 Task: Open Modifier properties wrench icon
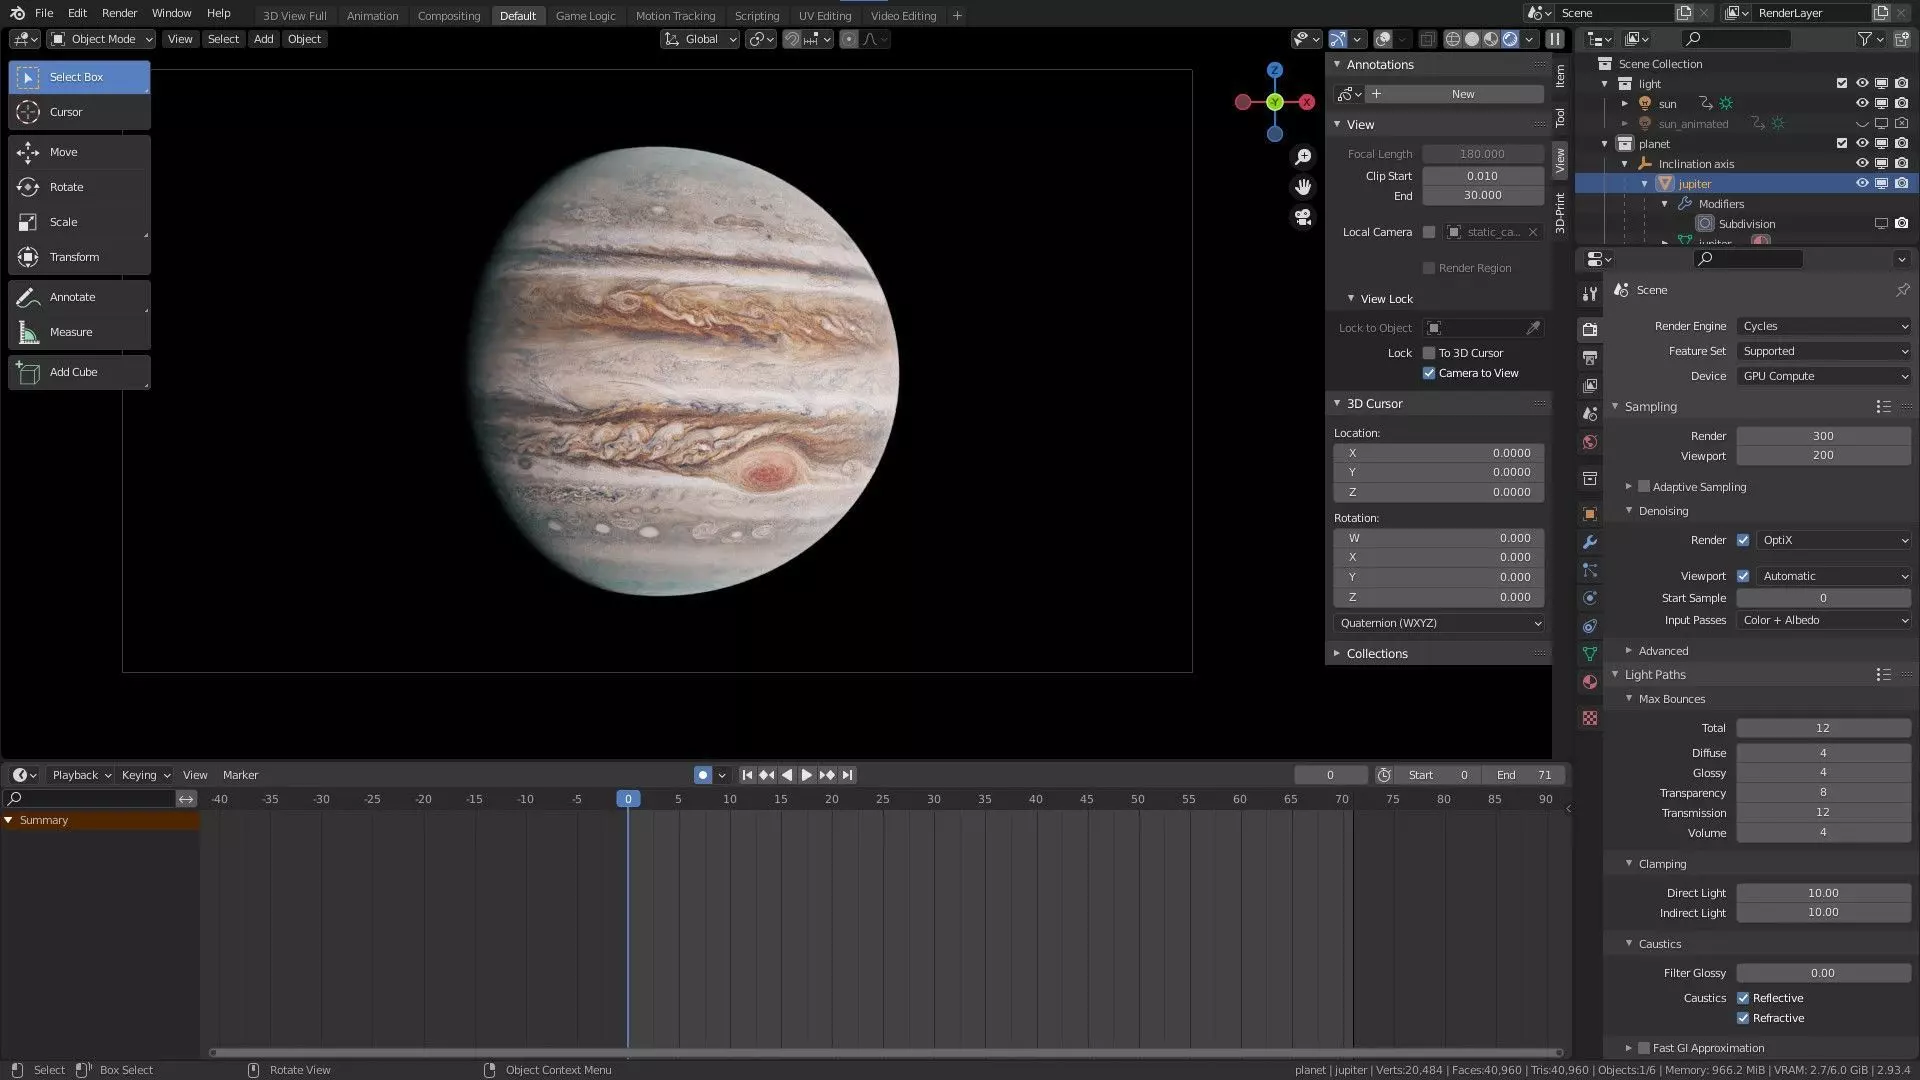[1590, 542]
